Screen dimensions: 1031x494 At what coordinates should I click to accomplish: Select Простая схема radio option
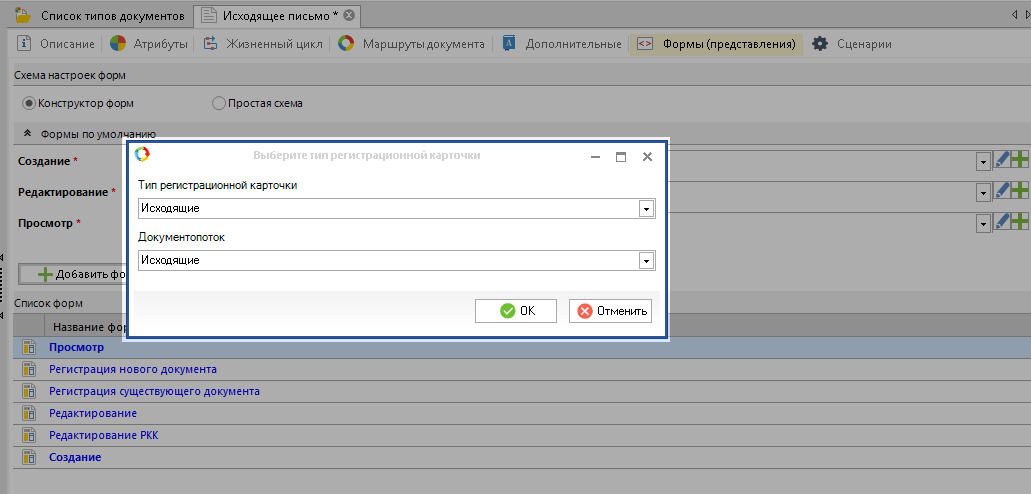click(x=219, y=103)
